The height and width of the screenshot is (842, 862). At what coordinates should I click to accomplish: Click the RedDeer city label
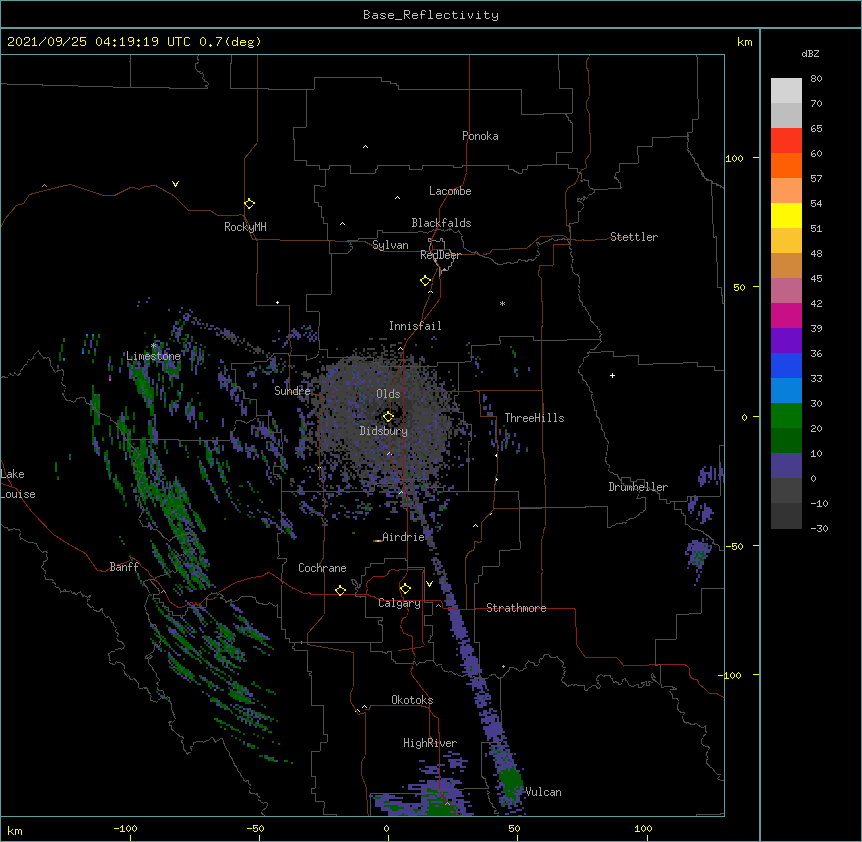point(440,255)
